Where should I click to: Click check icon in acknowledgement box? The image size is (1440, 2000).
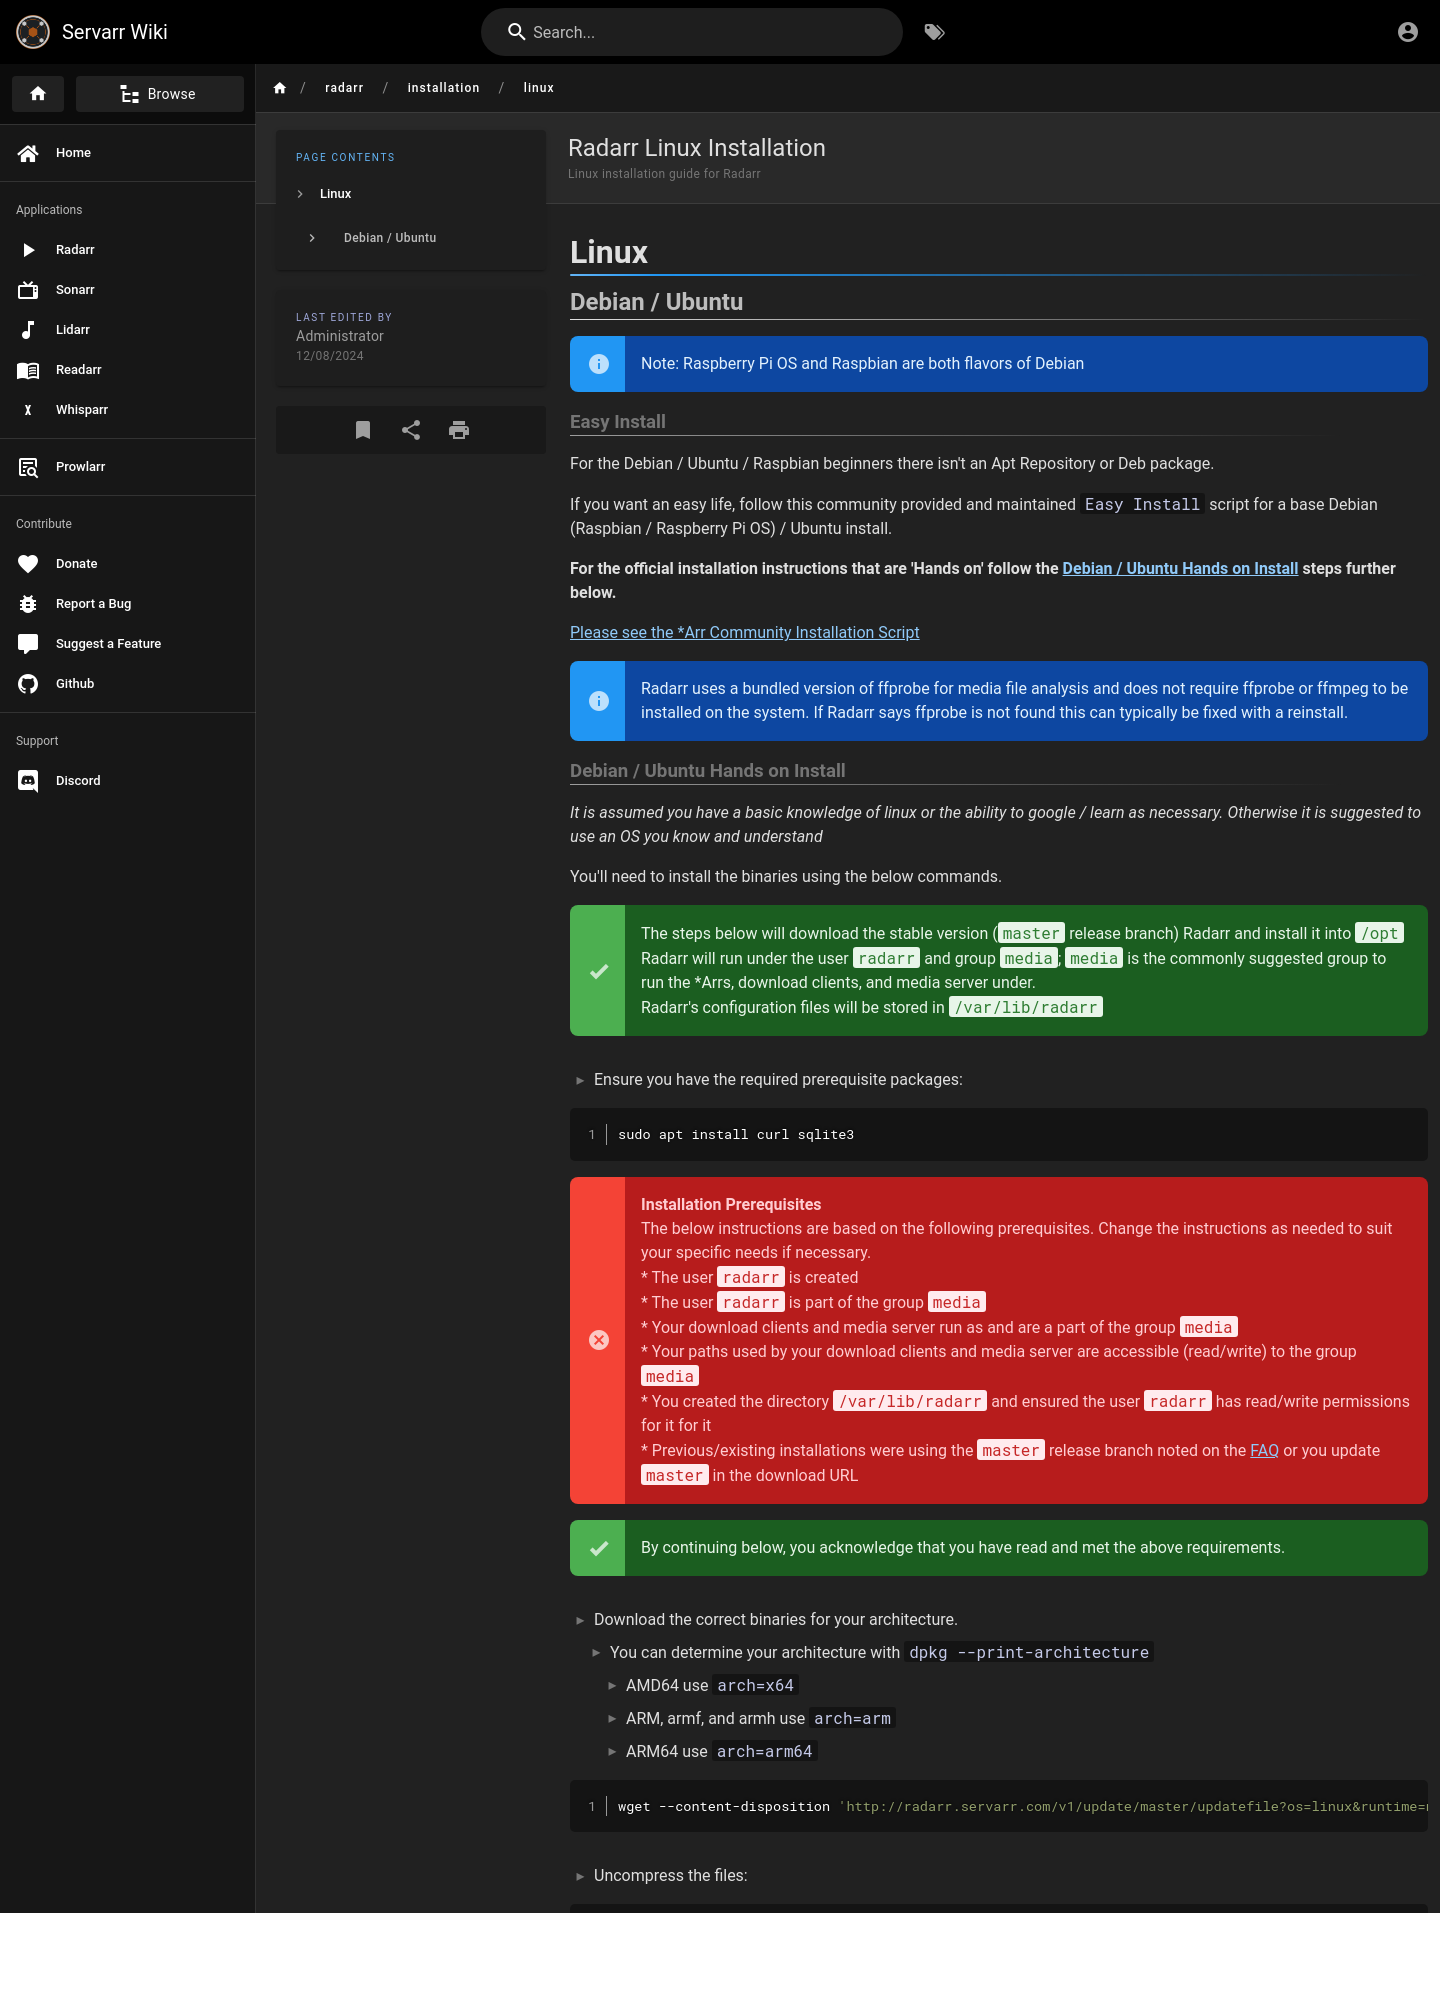coord(599,1548)
